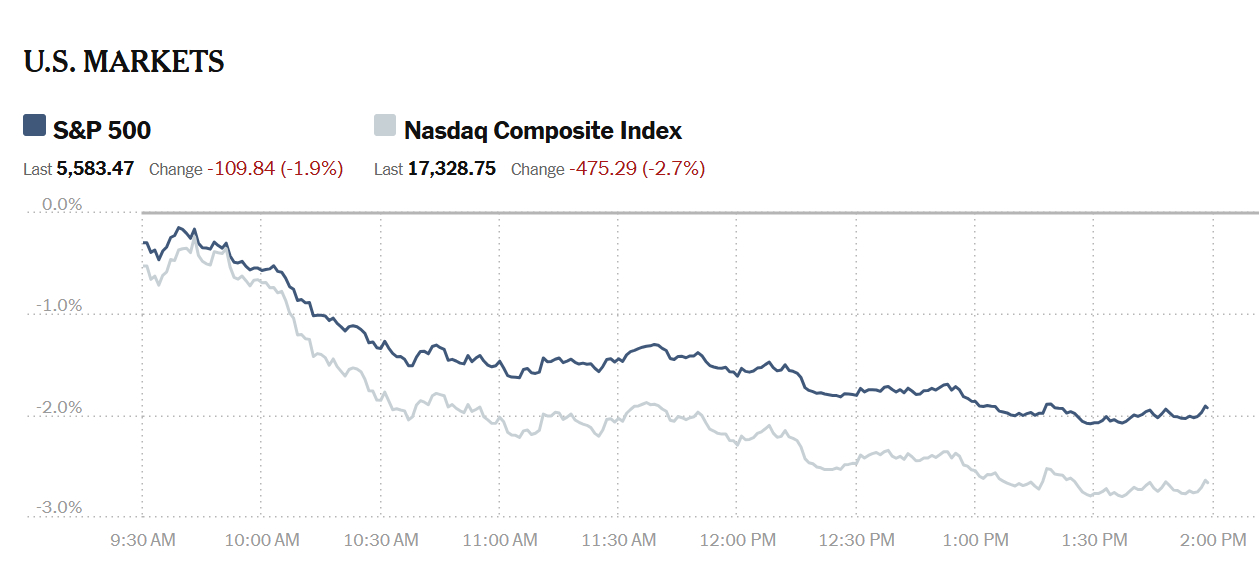Open the S&P 500 index link
1259x574 pixels.
(102, 130)
